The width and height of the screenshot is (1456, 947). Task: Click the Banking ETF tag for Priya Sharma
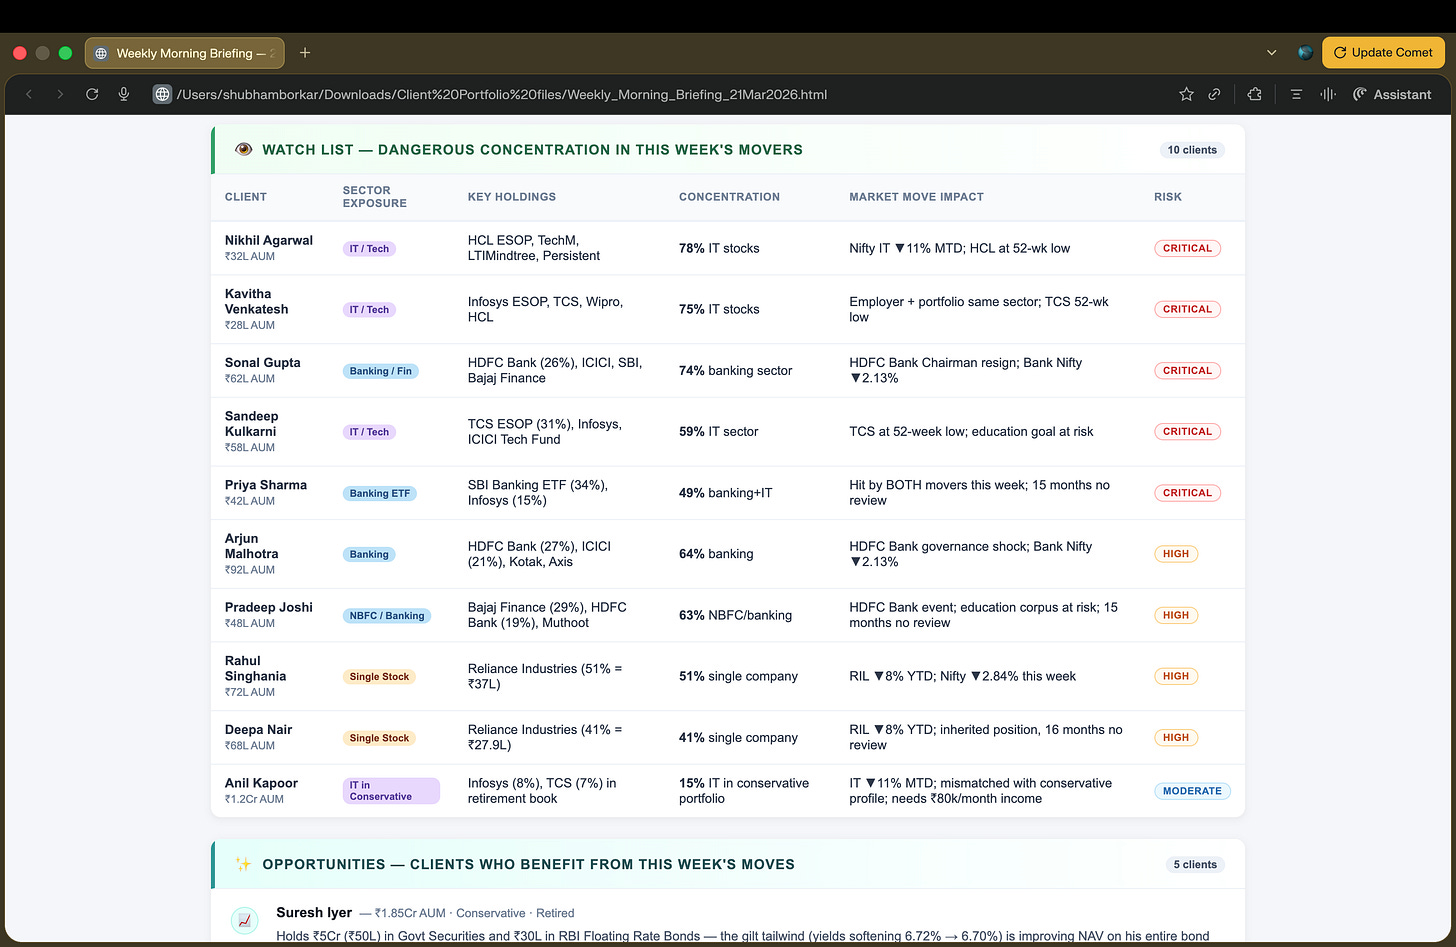click(x=380, y=493)
